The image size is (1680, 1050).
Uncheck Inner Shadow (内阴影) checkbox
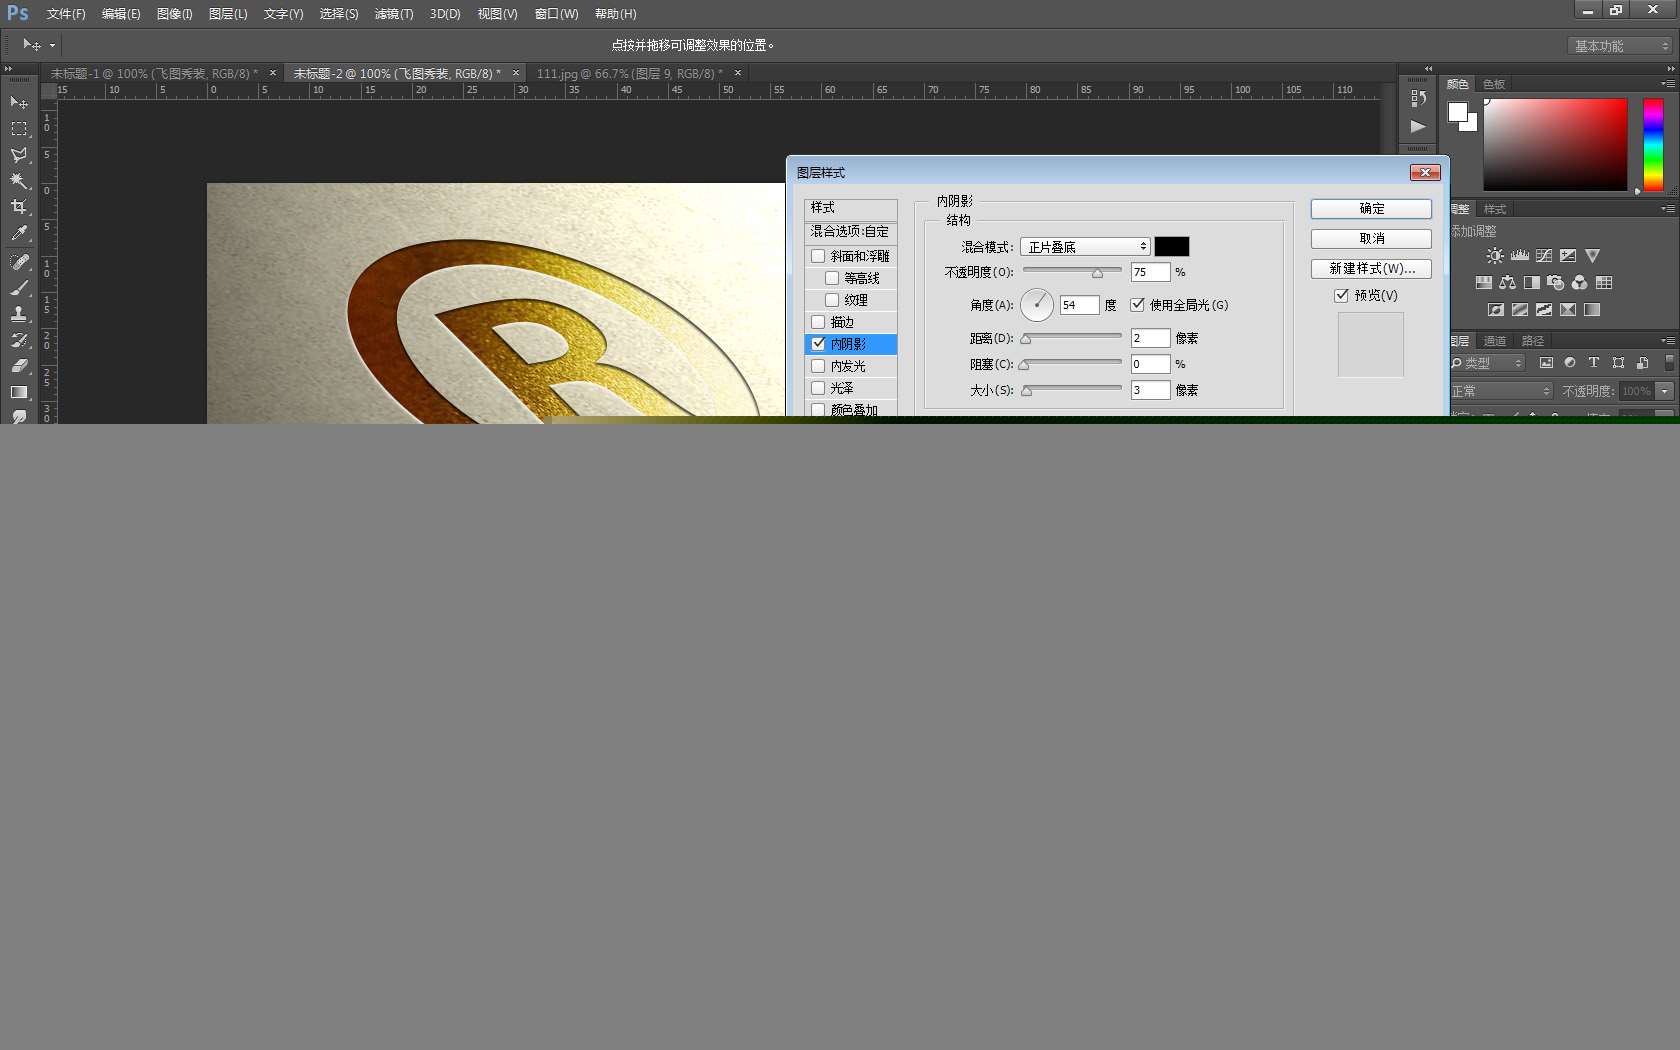[x=818, y=344]
